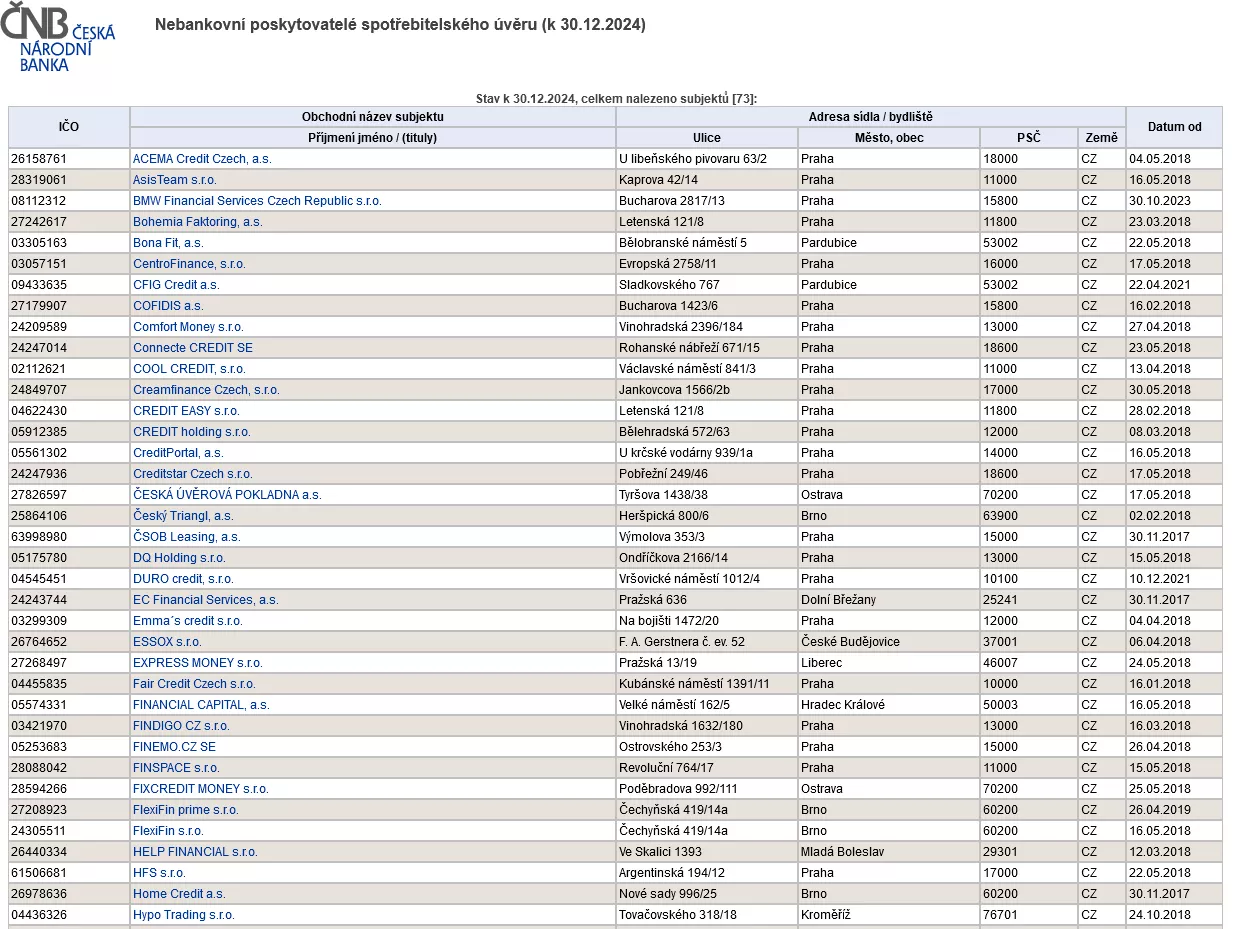Image resolution: width=1233 pixels, height=929 pixels.
Task: Click the ČNB Česká národní banka logo
Action: (x=58, y=37)
